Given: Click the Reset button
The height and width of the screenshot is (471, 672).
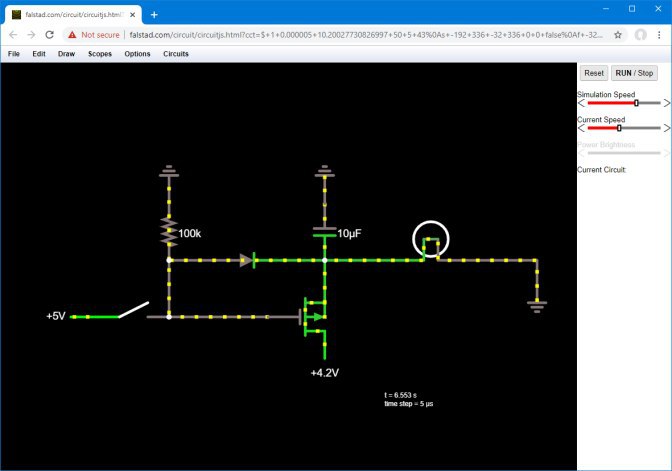Looking at the screenshot, I should tap(594, 73).
